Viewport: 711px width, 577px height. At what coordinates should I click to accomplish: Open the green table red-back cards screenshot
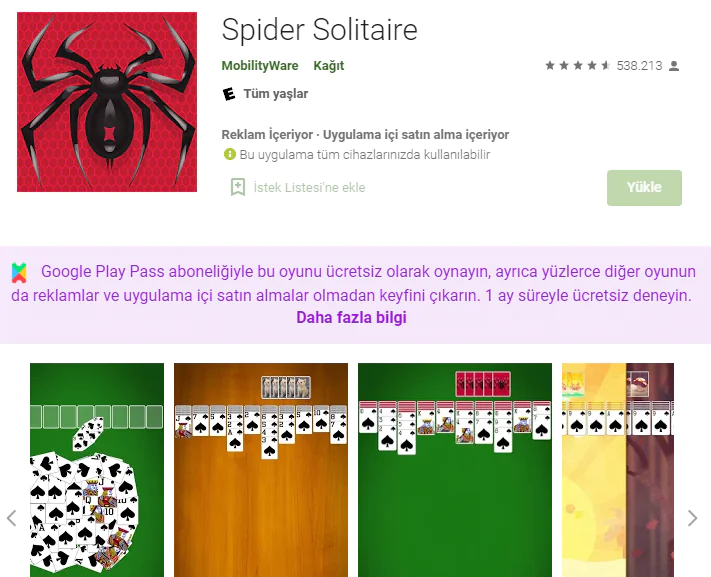[455, 470]
